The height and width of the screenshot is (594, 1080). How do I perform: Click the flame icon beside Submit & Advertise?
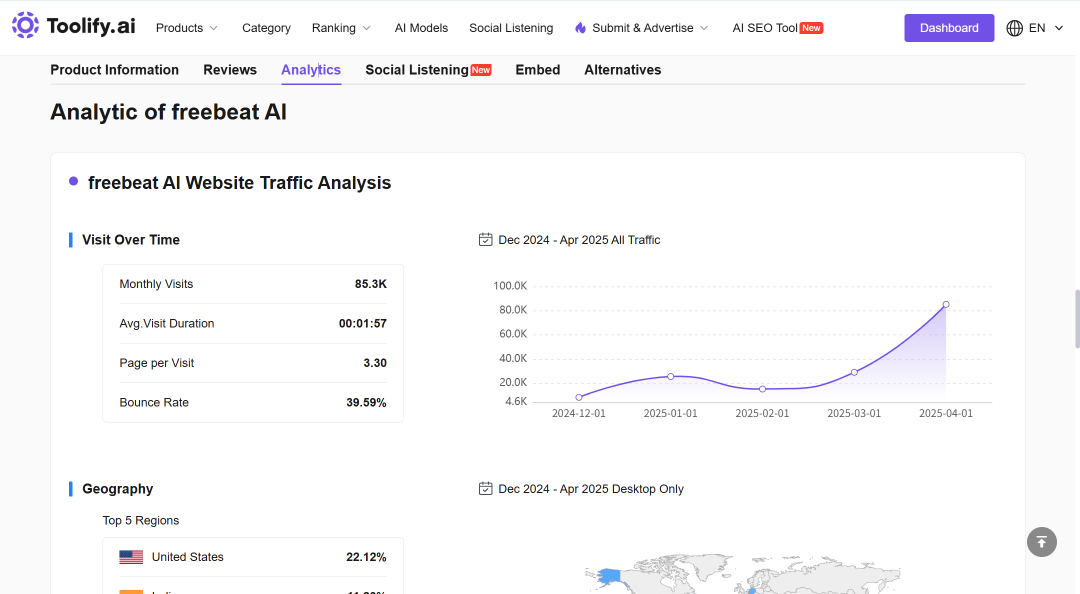click(581, 28)
